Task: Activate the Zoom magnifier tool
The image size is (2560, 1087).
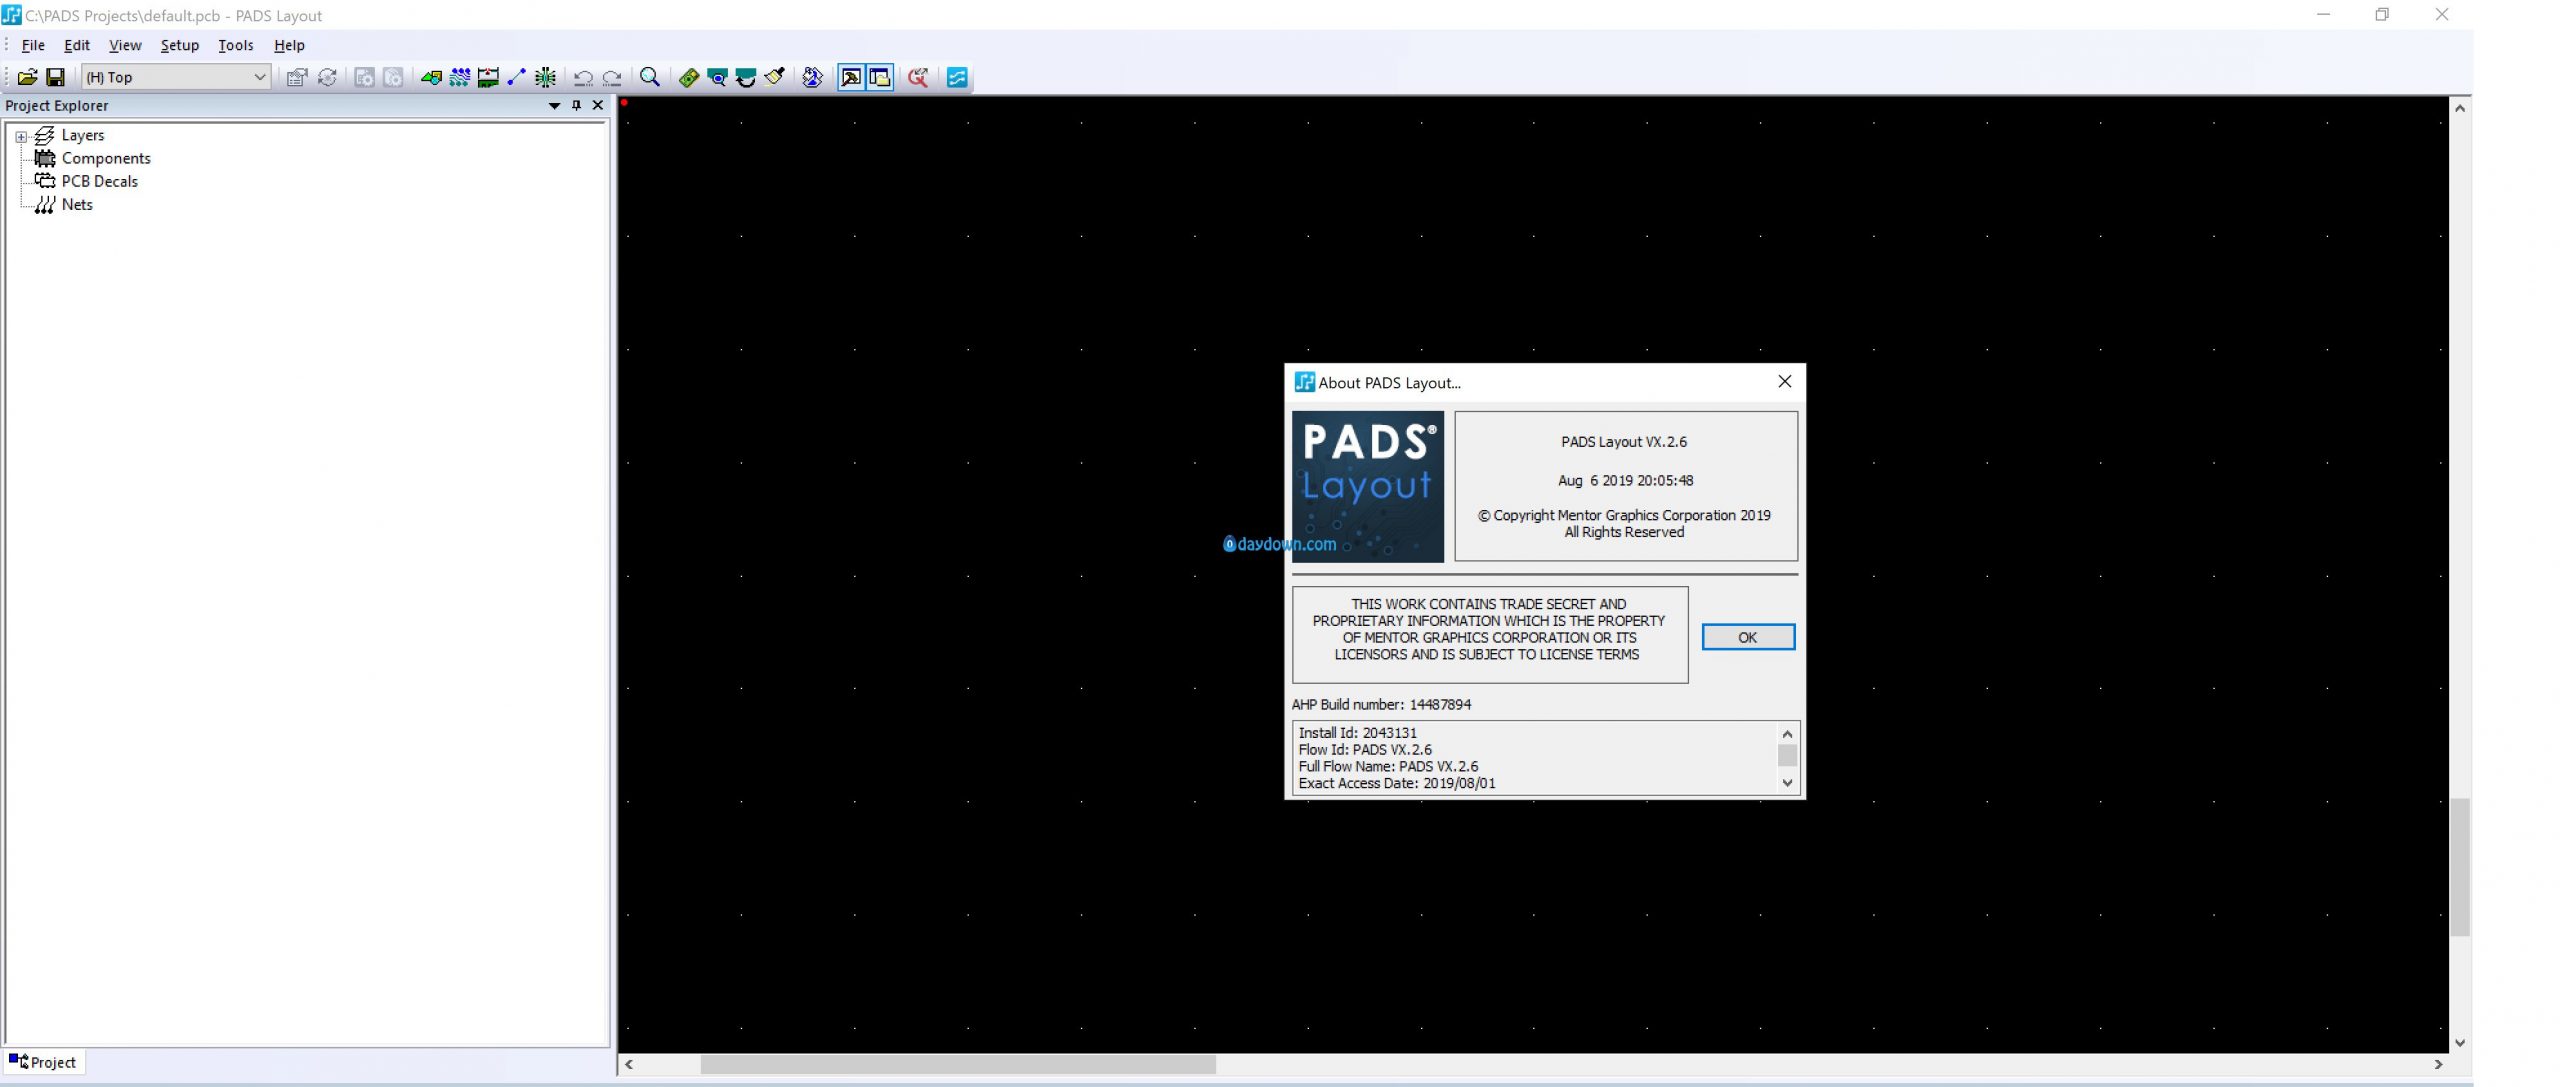Action: [x=650, y=77]
